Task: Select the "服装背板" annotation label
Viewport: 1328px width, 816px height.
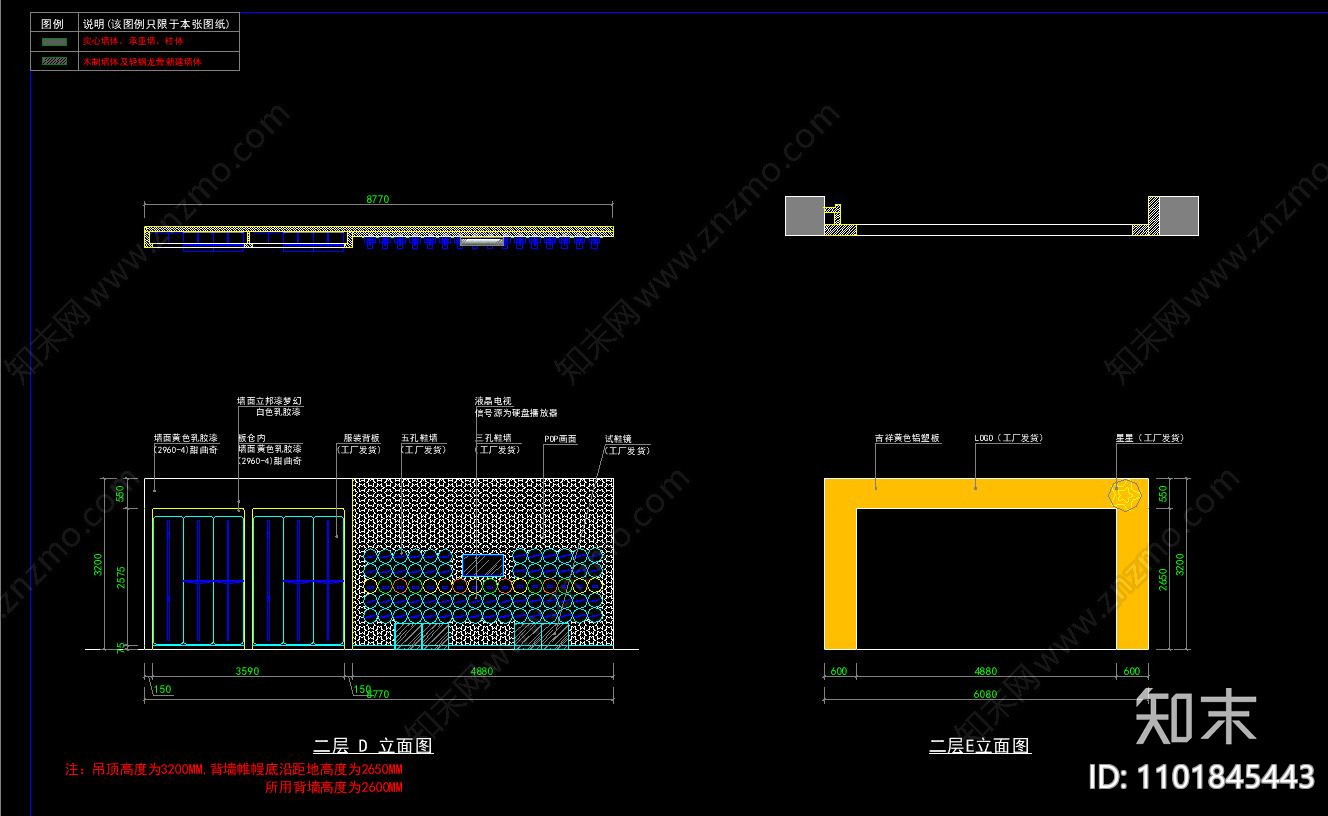Action: (361, 438)
